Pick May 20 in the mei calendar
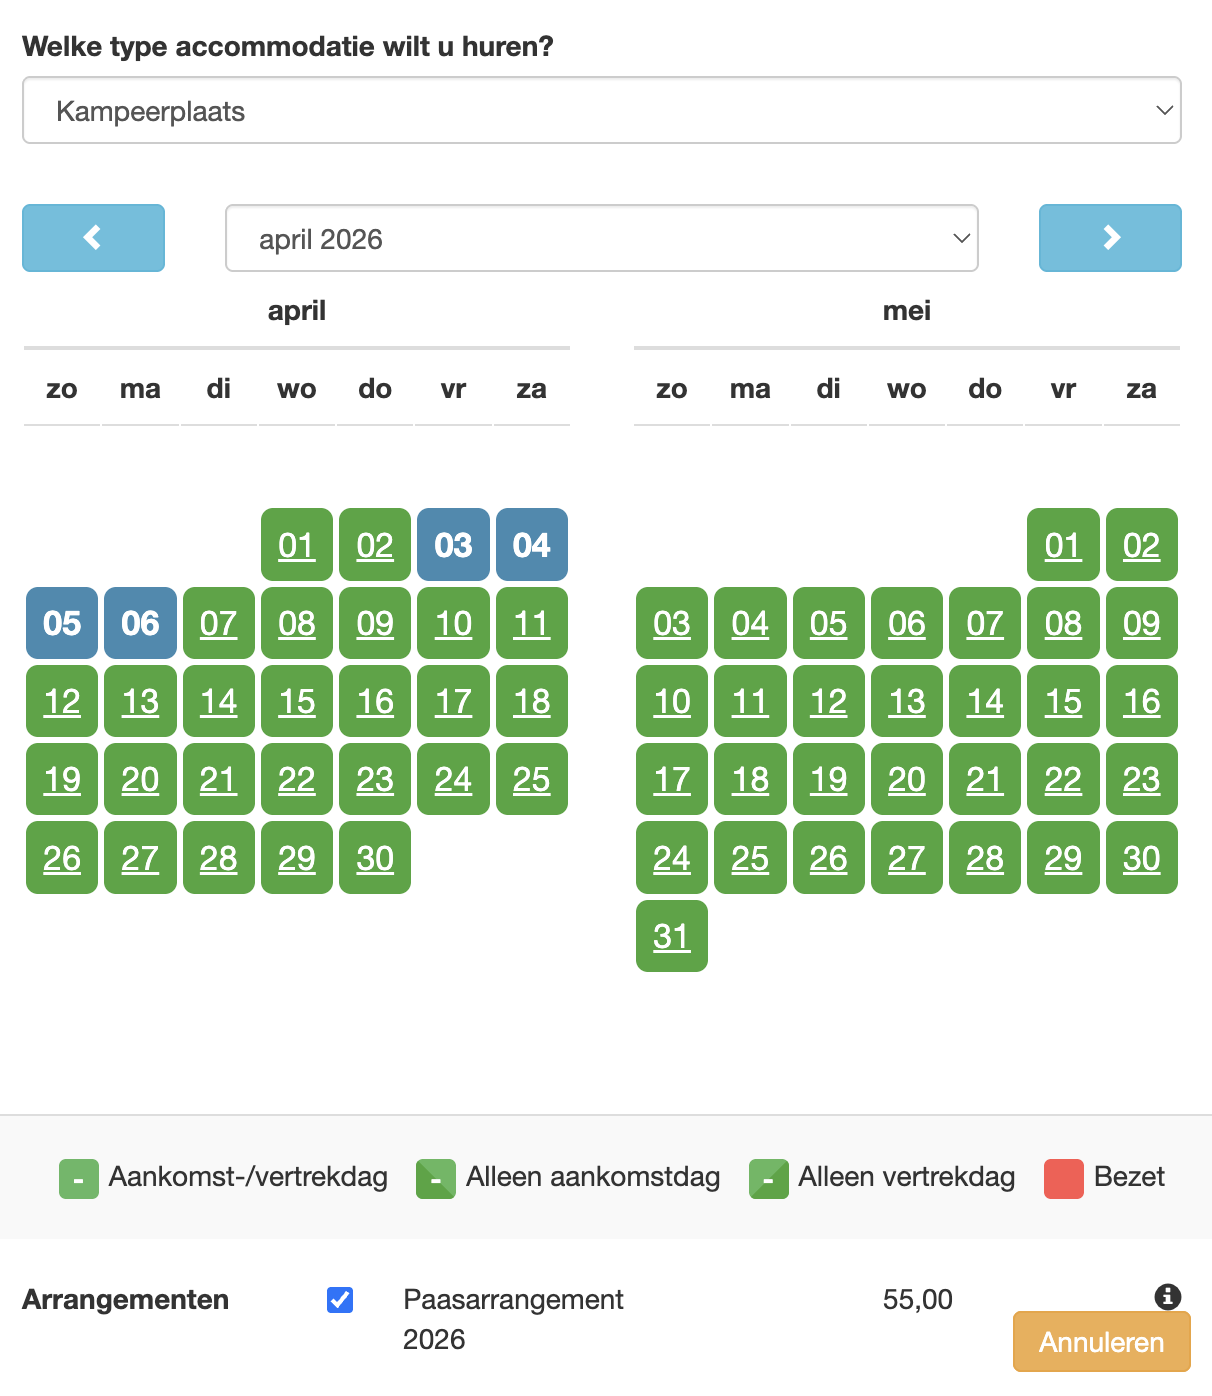 tap(907, 779)
